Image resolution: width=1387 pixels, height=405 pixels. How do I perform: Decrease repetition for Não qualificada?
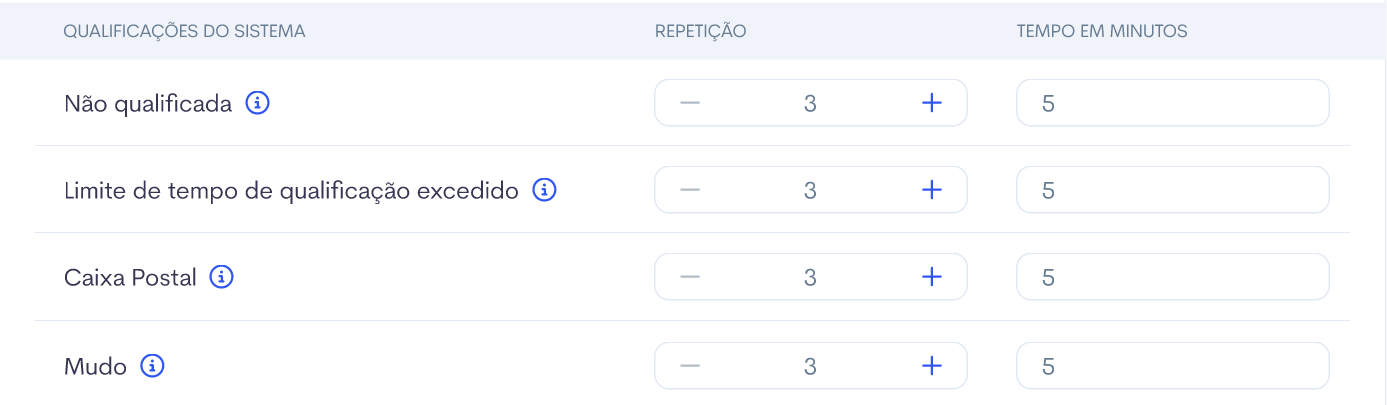690,103
